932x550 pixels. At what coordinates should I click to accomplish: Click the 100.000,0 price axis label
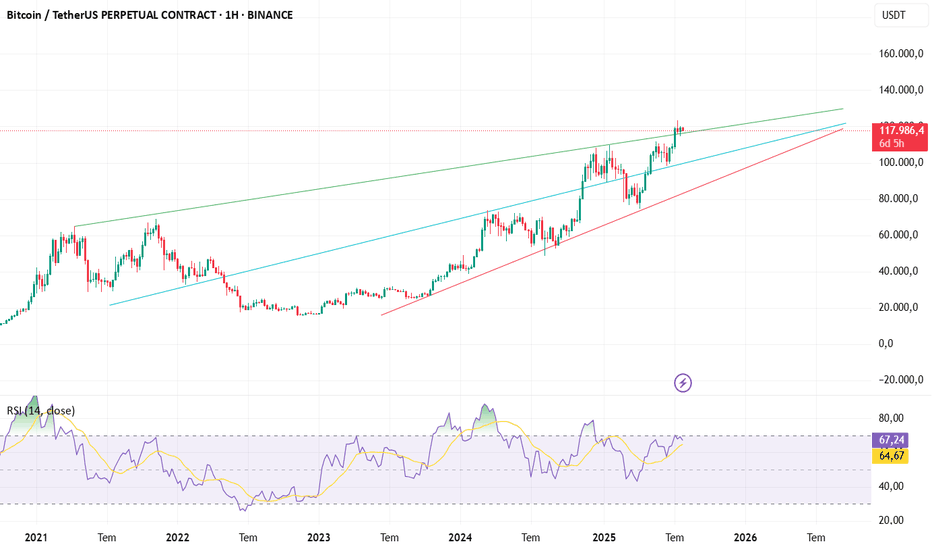901,162
